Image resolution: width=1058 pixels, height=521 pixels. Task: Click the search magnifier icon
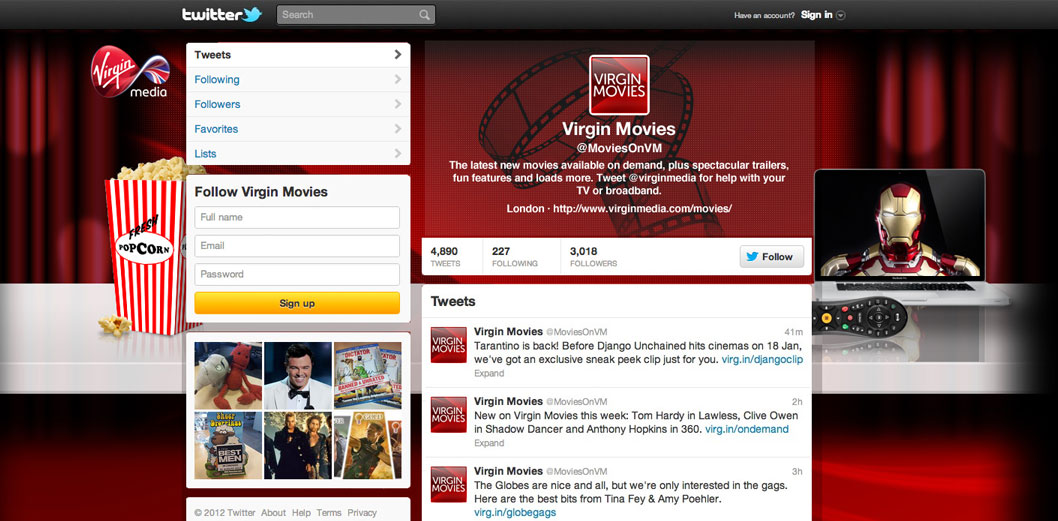[x=424, y=15]
